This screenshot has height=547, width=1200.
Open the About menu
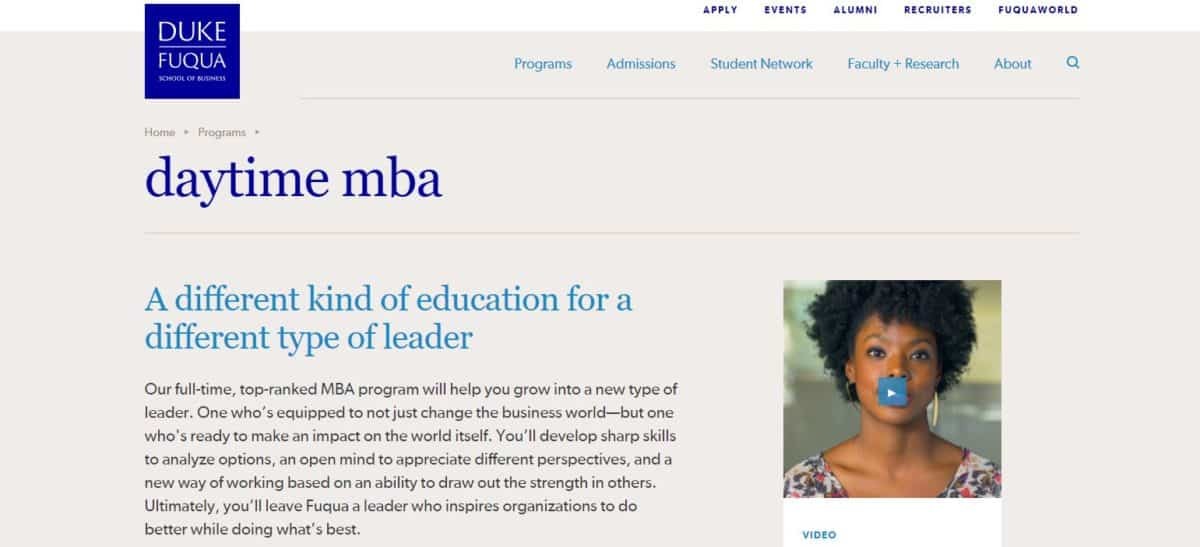(x=1012, y=64)
